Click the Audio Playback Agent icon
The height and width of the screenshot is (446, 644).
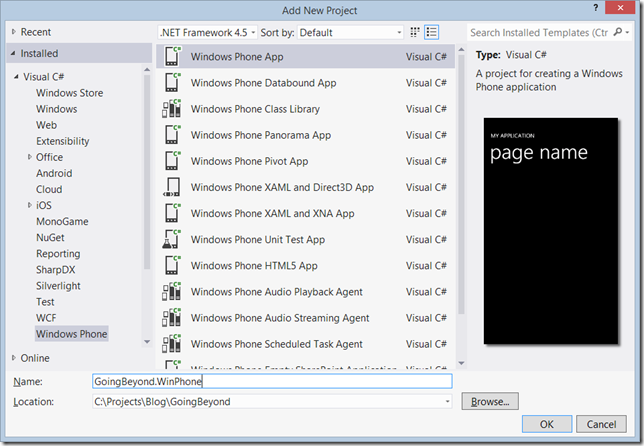[172, 292]
